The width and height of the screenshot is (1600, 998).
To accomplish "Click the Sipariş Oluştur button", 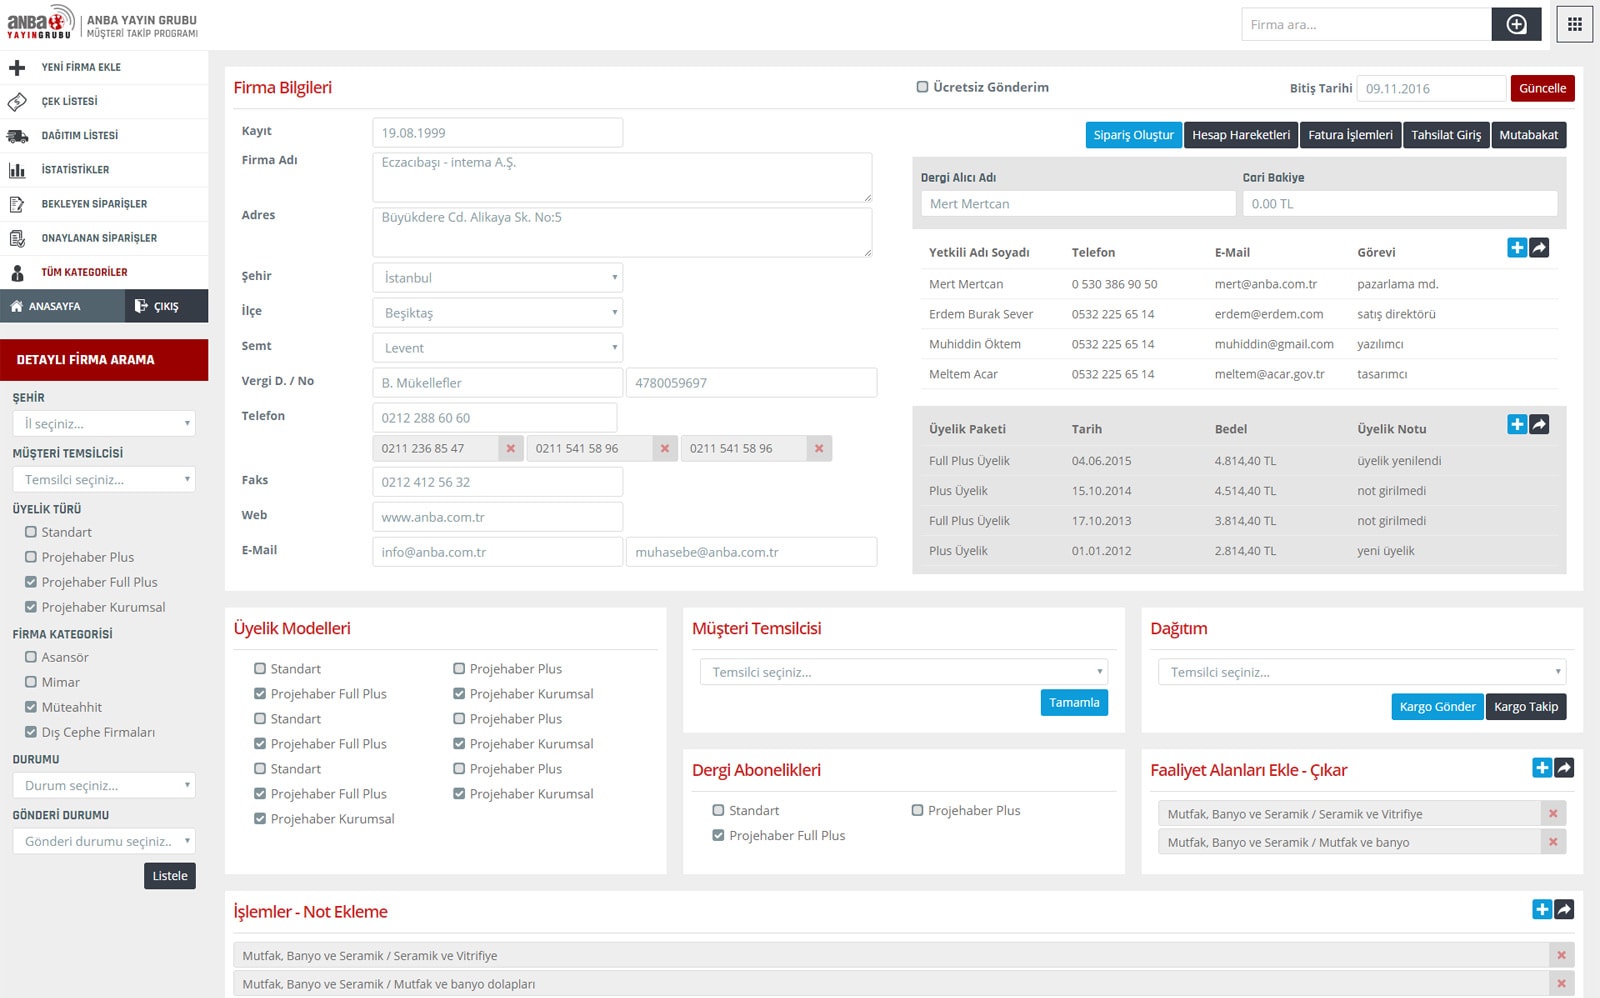I will 1133,135.
